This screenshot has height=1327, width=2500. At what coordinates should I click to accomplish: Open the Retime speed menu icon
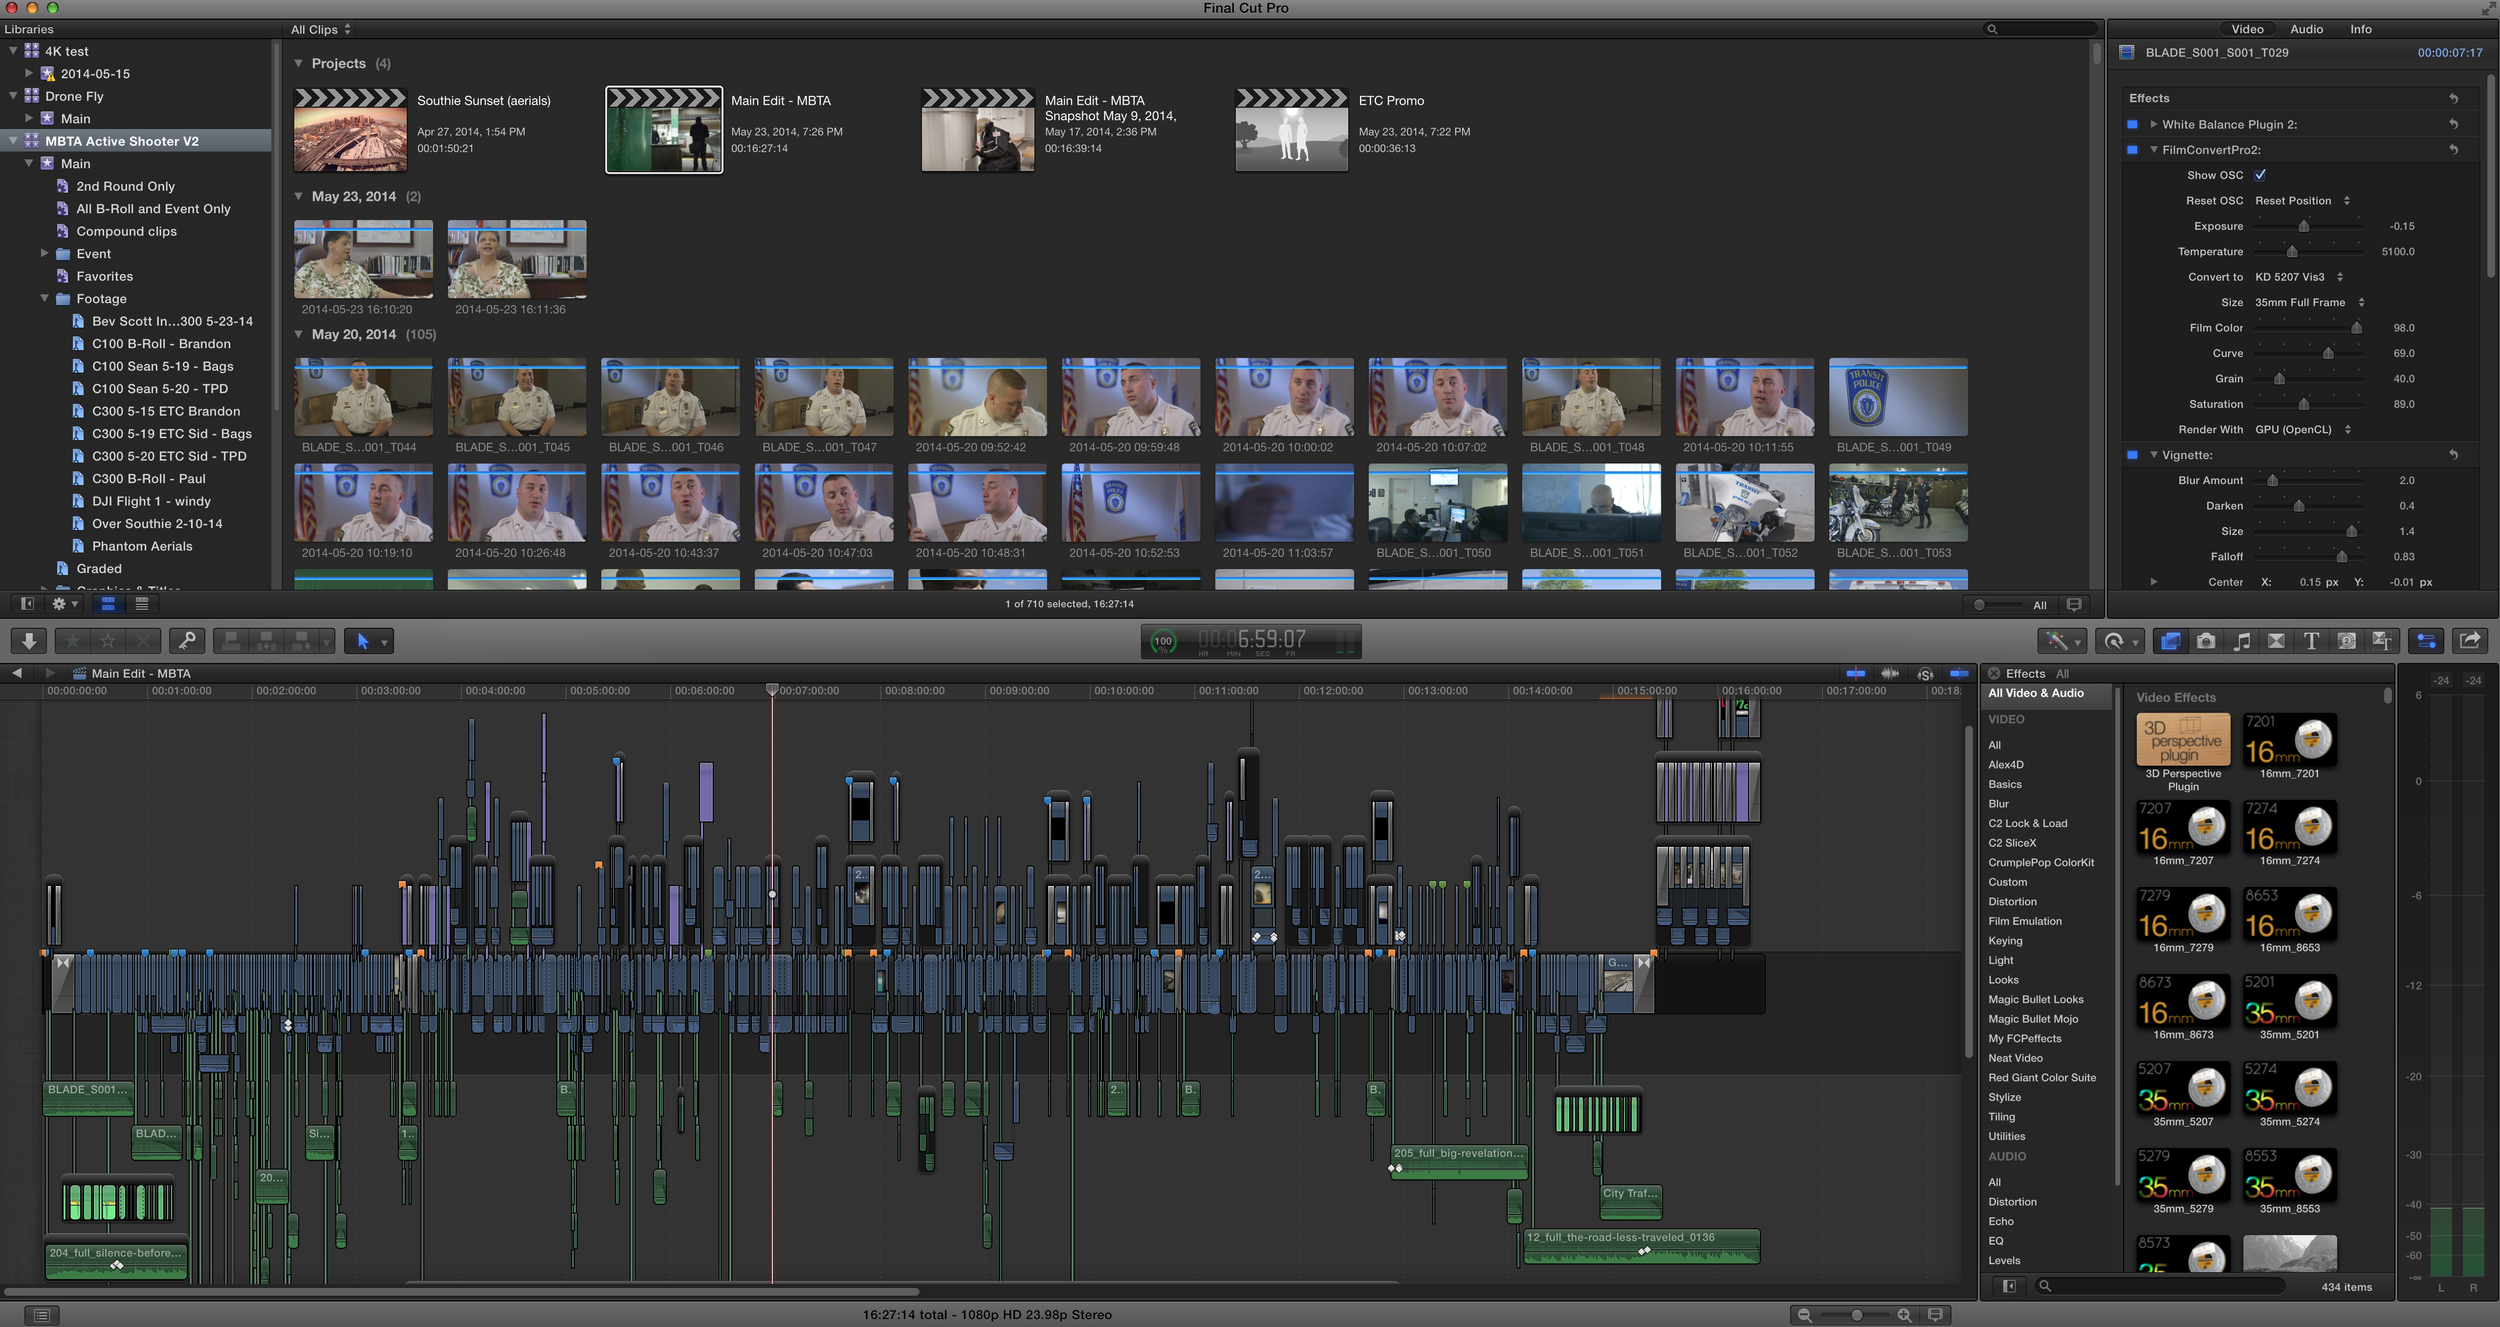coord(2119,641)
